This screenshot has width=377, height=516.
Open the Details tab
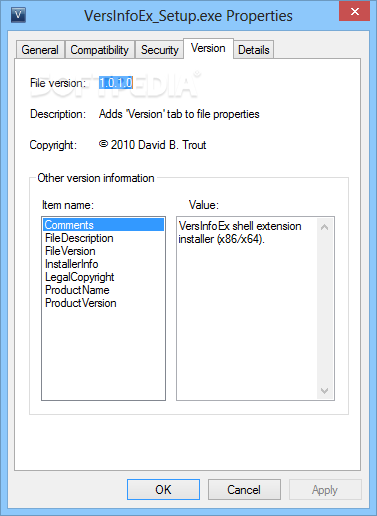(254, 50)
